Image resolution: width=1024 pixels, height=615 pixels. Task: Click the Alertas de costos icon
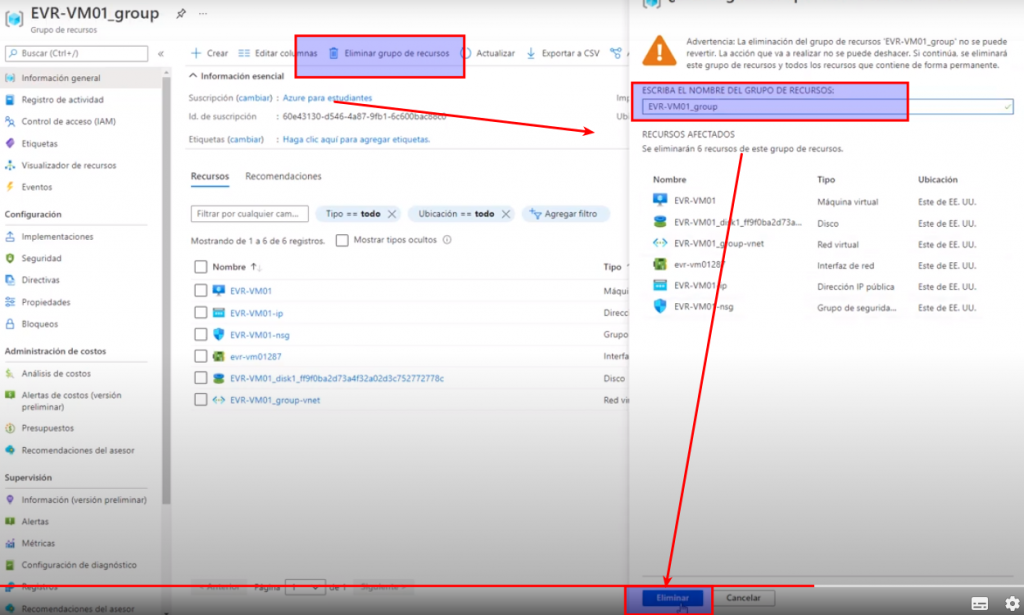tap(10, 395)
